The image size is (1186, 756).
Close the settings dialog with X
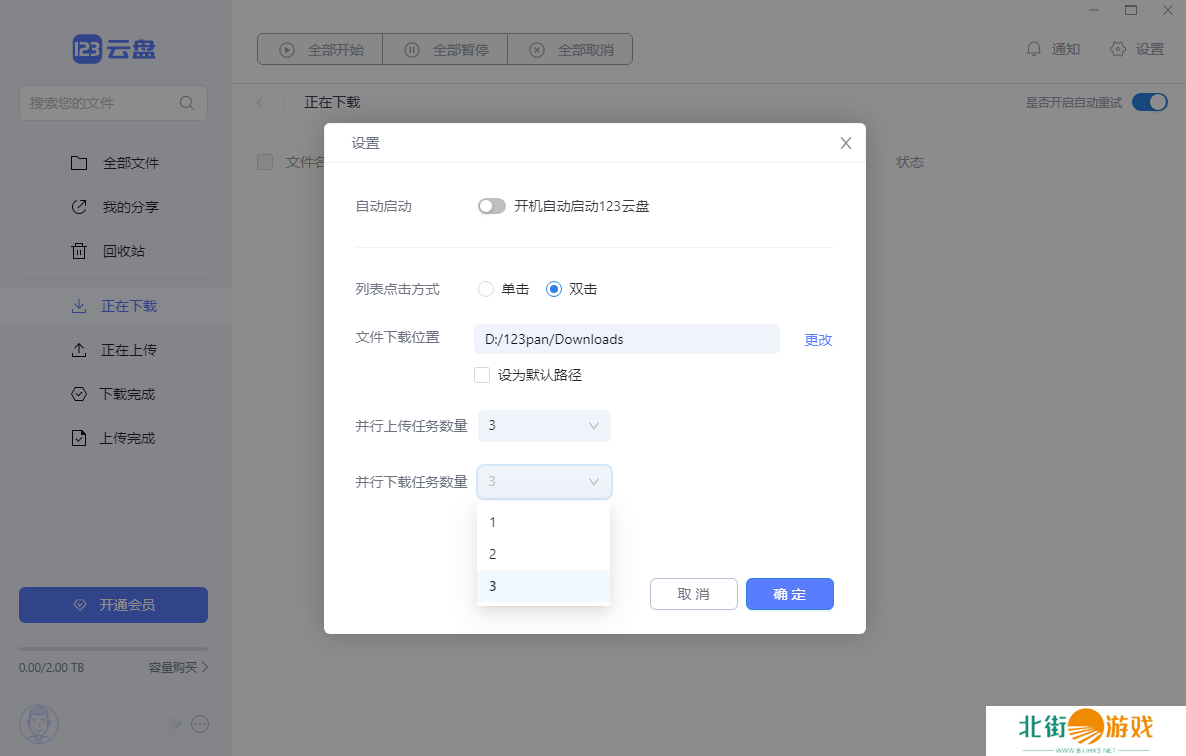point(845,143)
